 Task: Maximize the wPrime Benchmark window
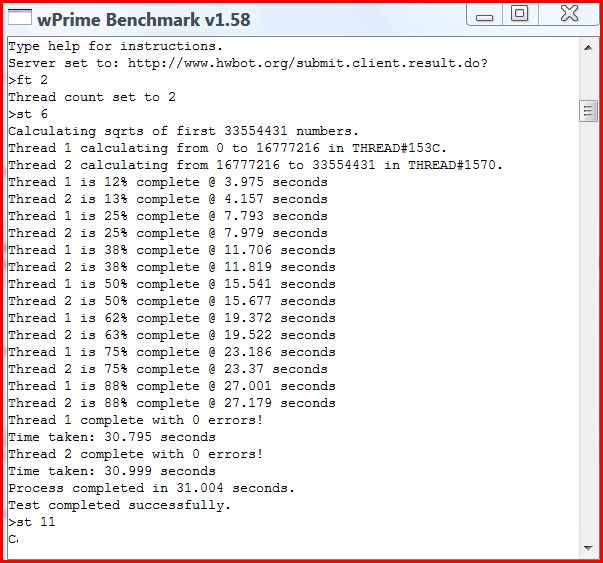[x=520, y=14]
